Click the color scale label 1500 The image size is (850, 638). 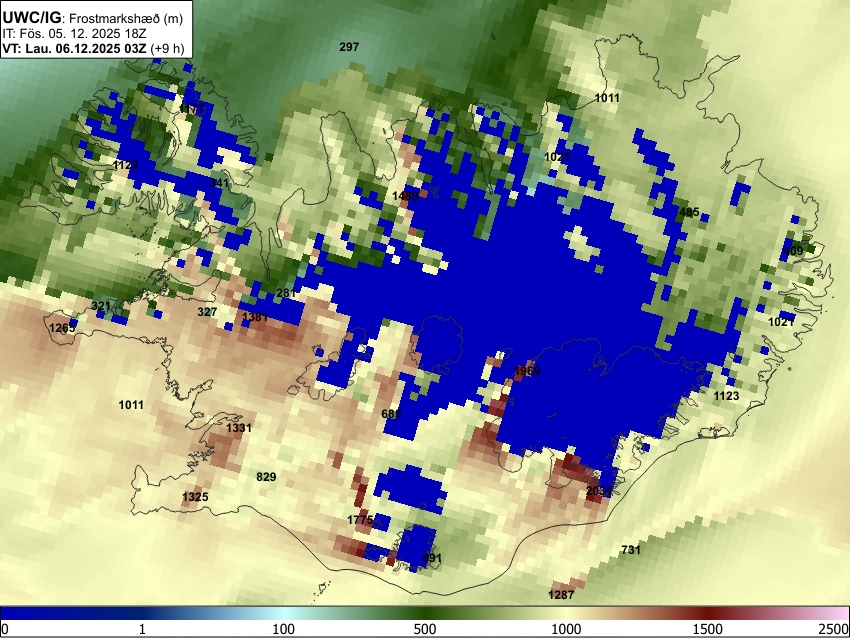tap(708, 629)
